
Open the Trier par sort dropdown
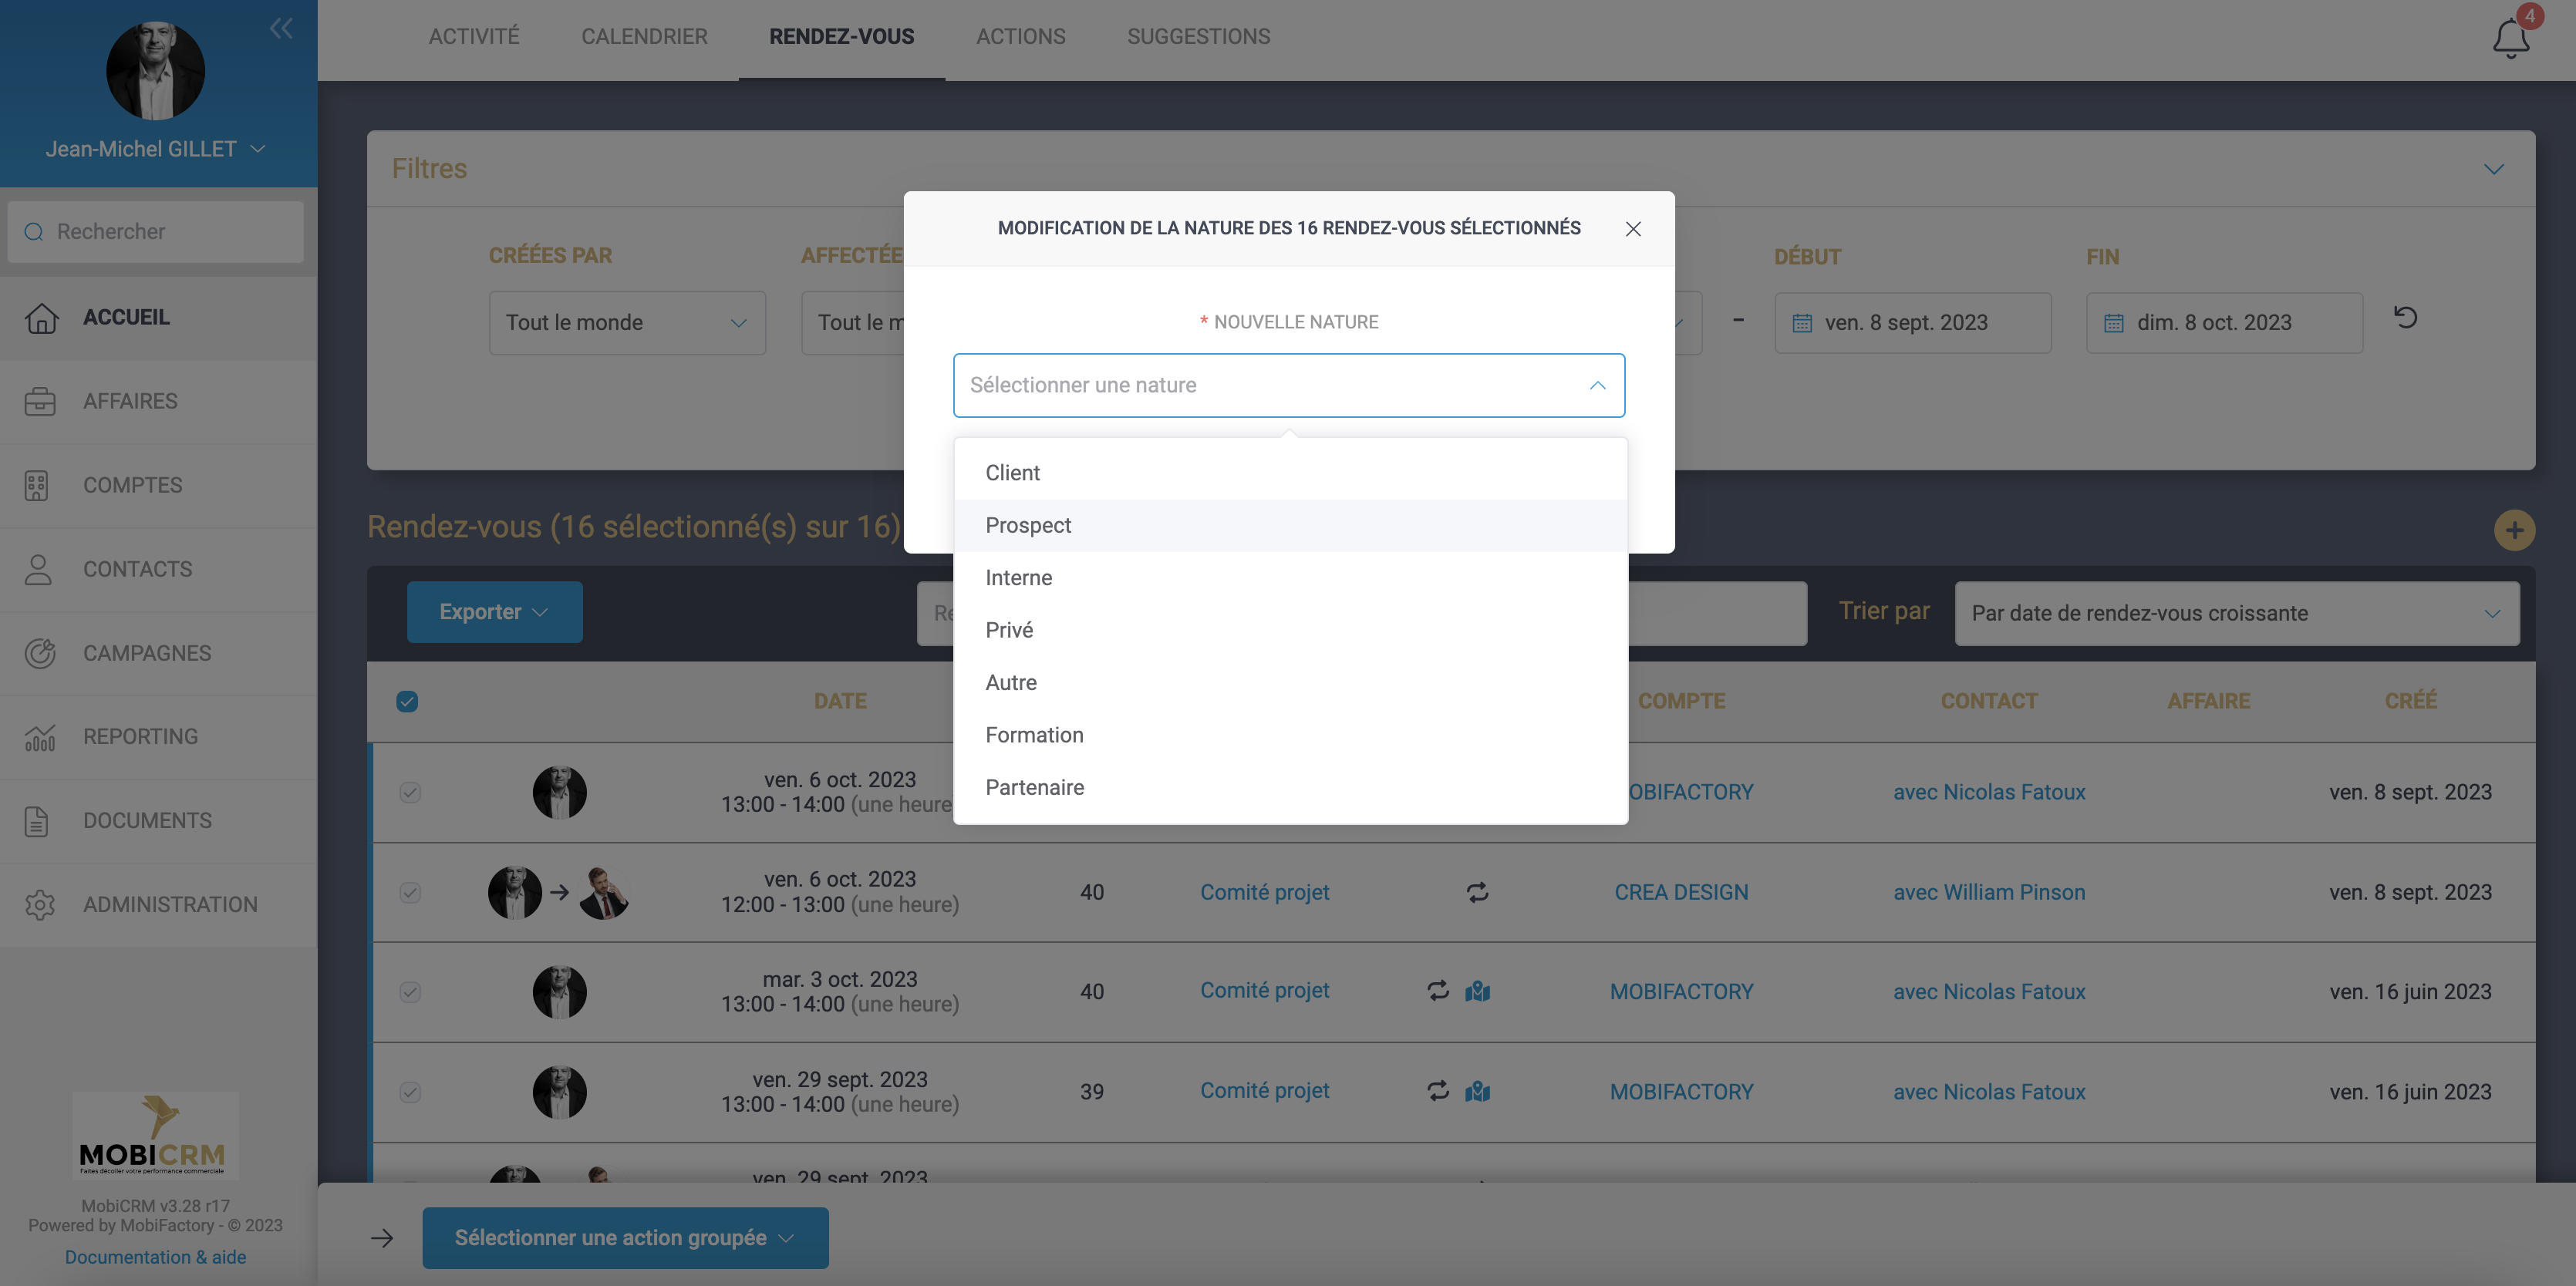(2236, 613)
